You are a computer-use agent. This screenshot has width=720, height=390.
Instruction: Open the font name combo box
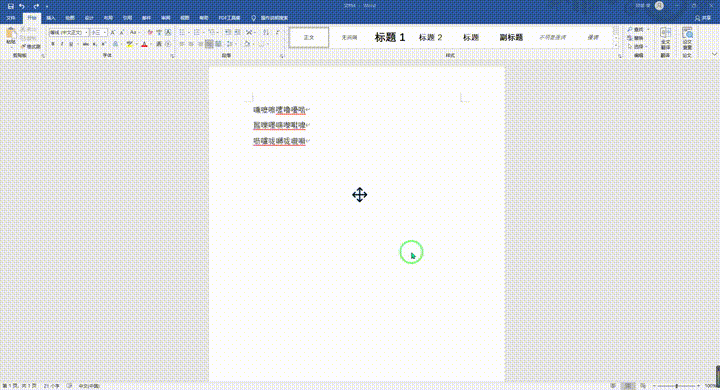tap(69, 33)
